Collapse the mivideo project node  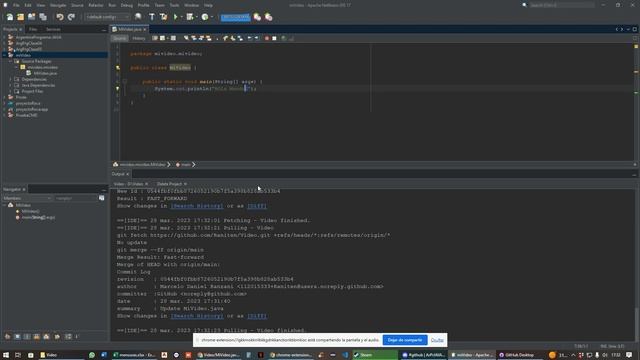4,55
